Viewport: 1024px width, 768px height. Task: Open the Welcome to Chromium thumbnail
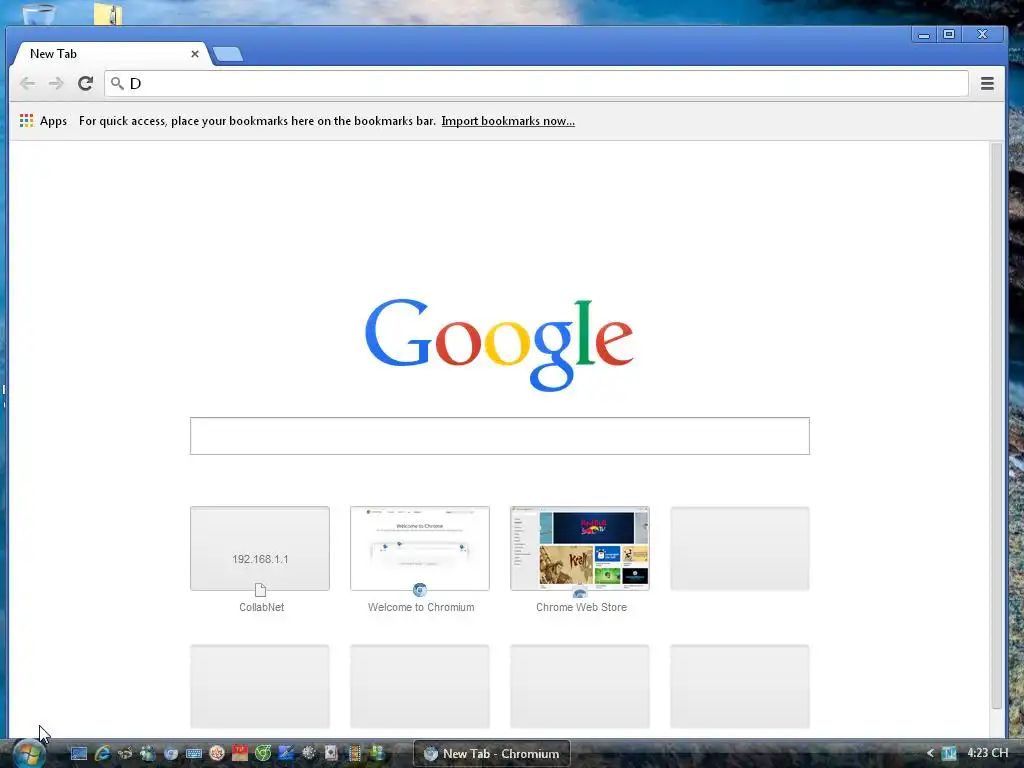click(420, 549)
